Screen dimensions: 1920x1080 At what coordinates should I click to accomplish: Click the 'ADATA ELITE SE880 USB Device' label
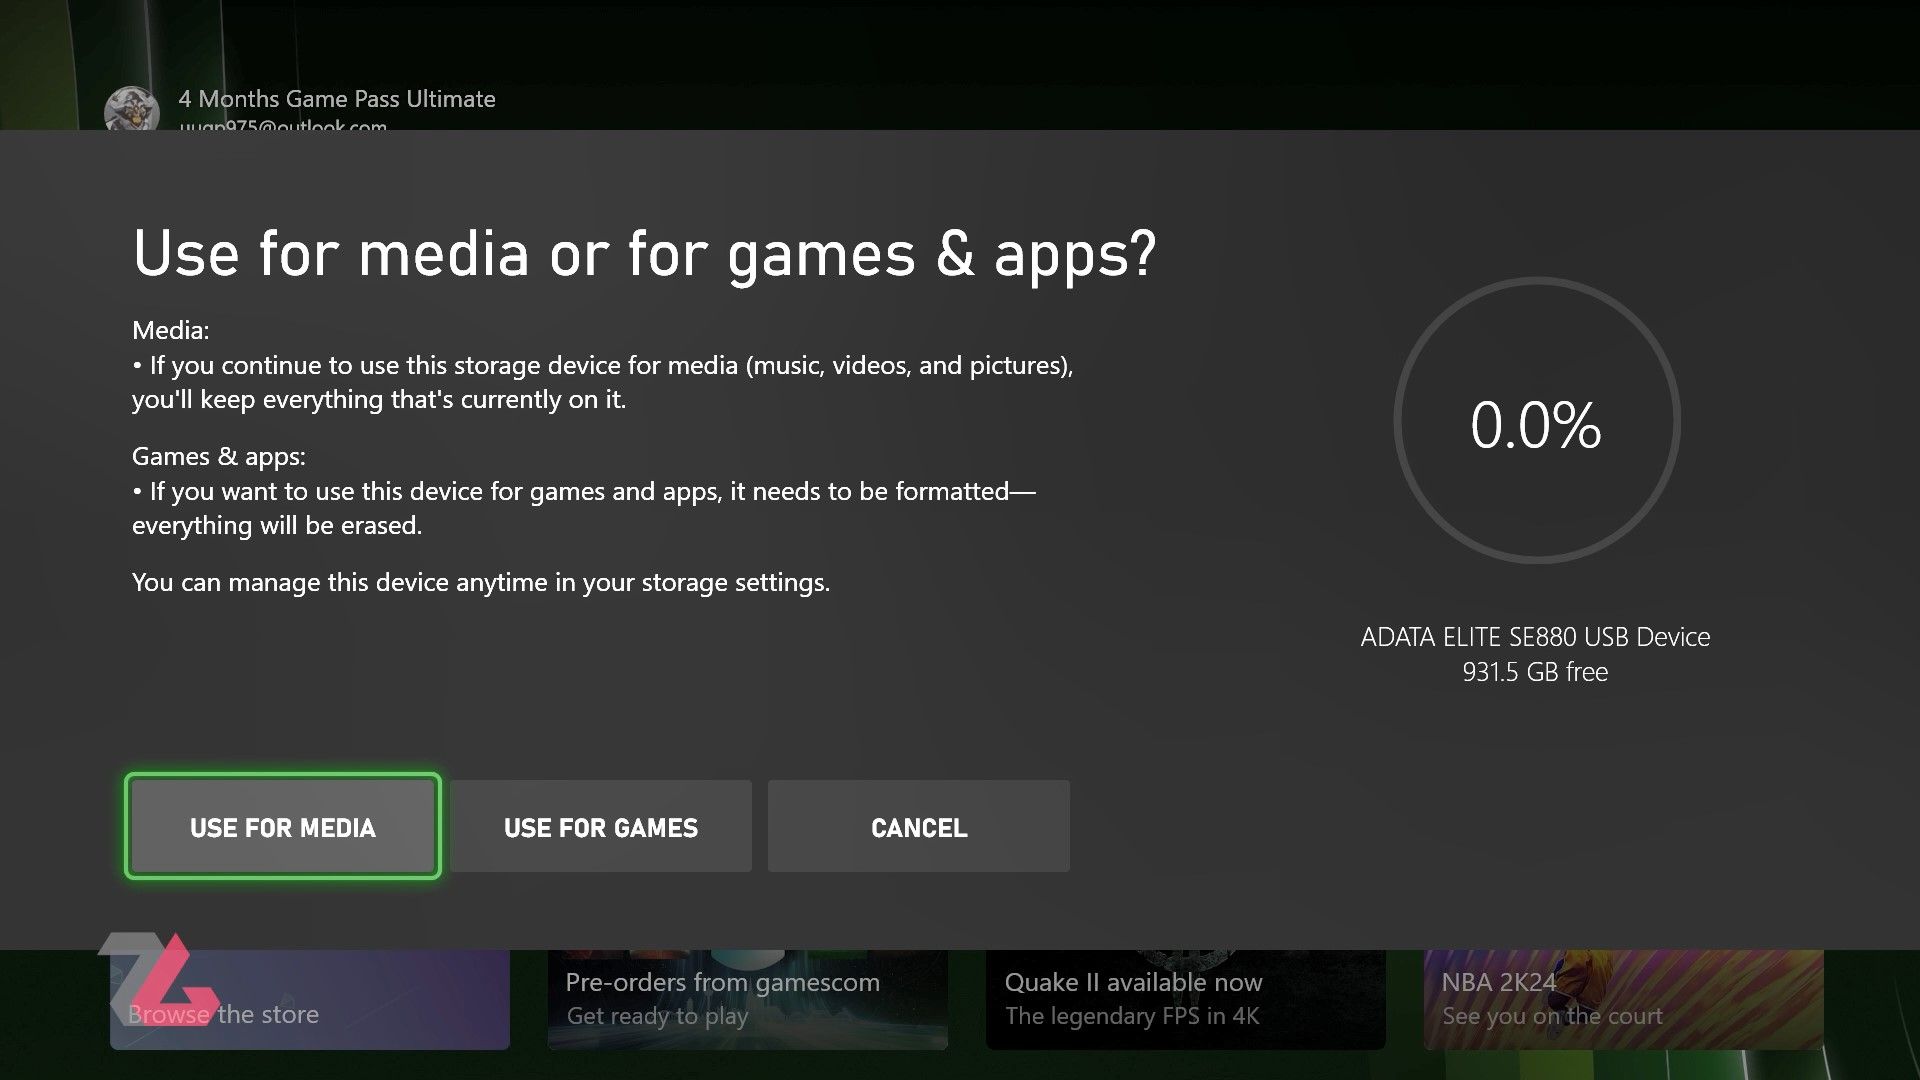click(x=1535, y=637)
